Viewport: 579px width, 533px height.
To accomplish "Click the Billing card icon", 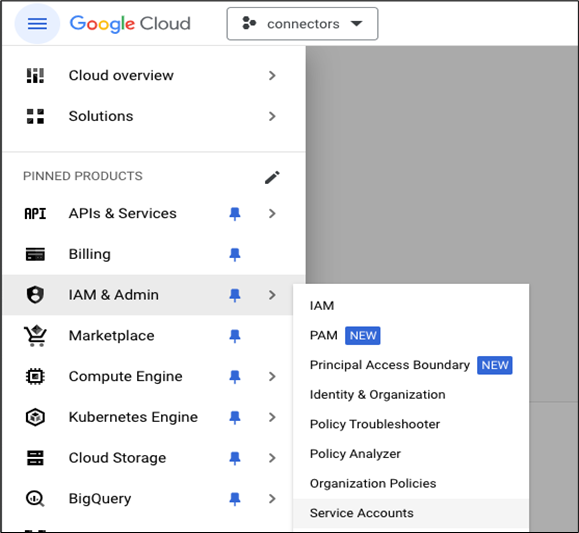I will coord(35,254).
